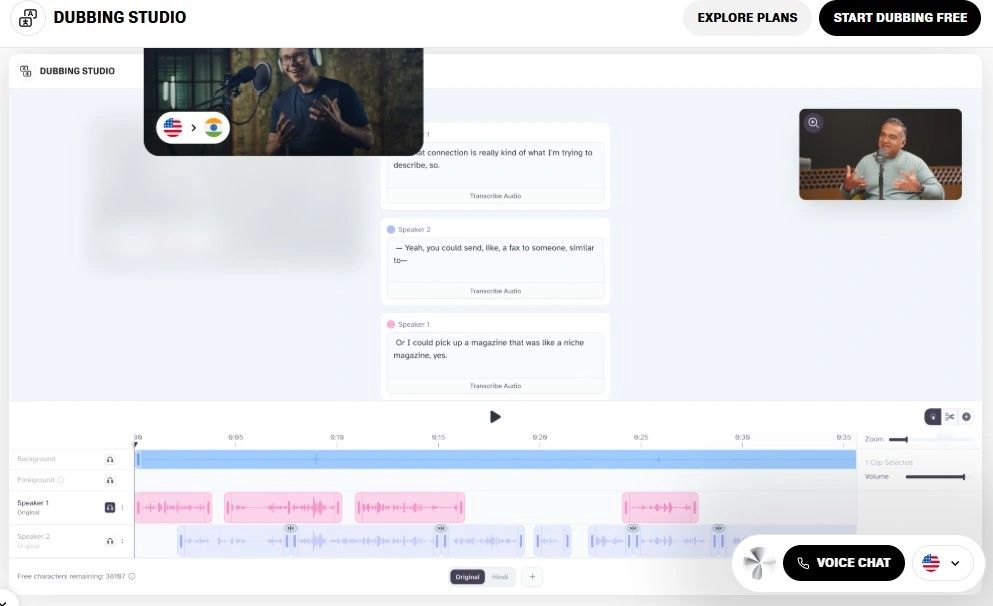The image size is (993, 606).
Task: Click the Speaker 1 Original track name
Action: point(33,507)
